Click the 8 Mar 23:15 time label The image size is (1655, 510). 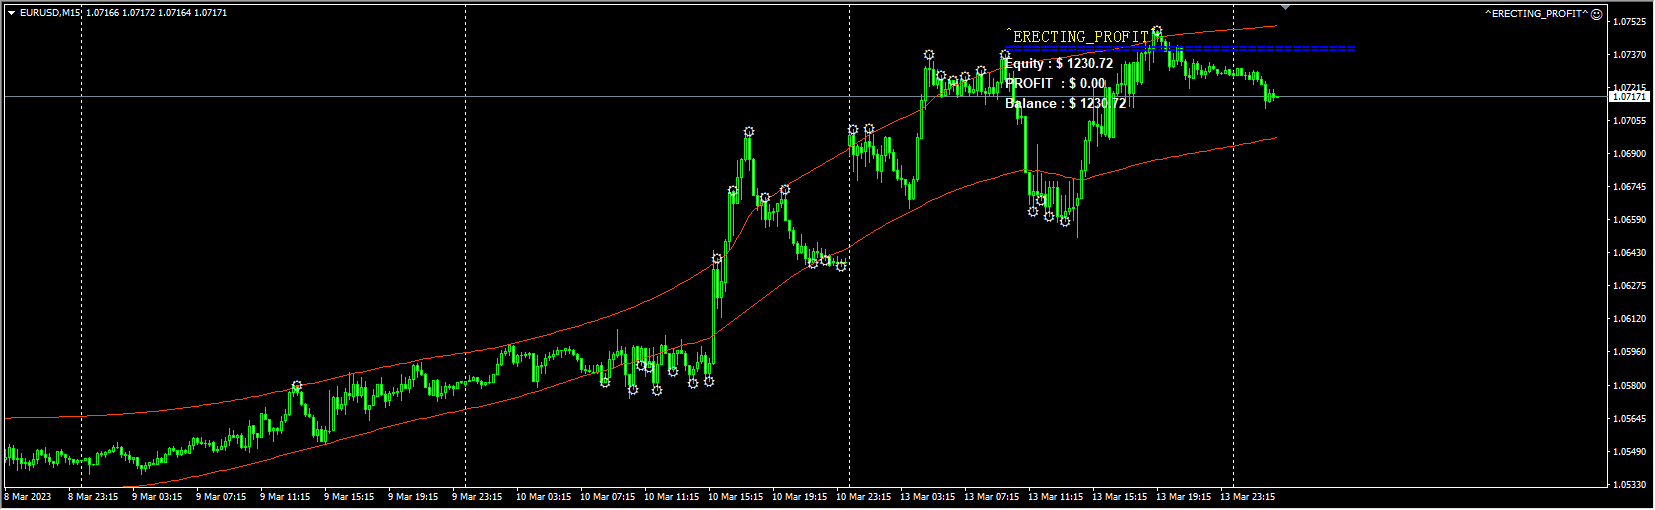pos(93,497)
